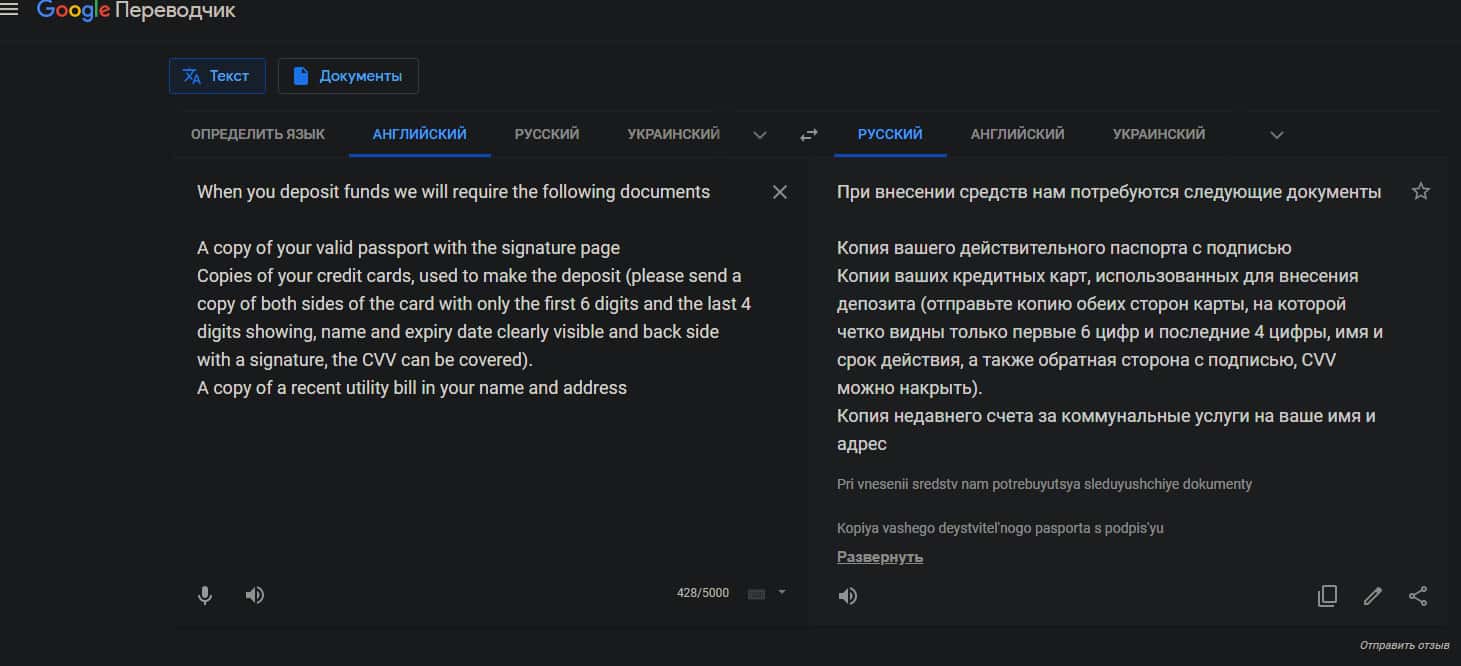
Task: Select the Определить язык source tab
Action: 258,134
